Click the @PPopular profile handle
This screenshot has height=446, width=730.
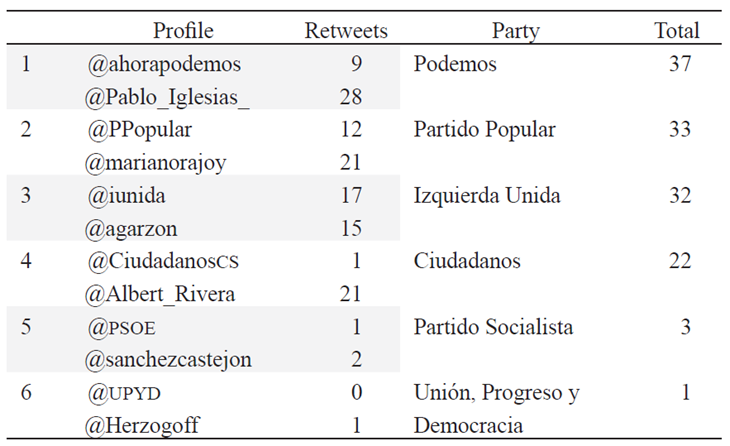pyautogui.click(x=140, y=131)
